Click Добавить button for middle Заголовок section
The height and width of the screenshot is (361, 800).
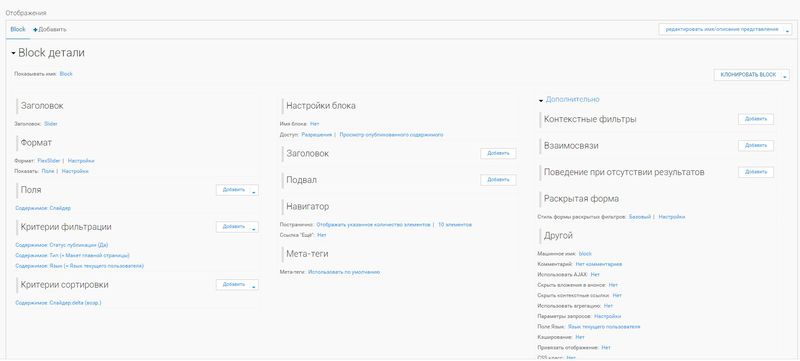pos(498,153)
